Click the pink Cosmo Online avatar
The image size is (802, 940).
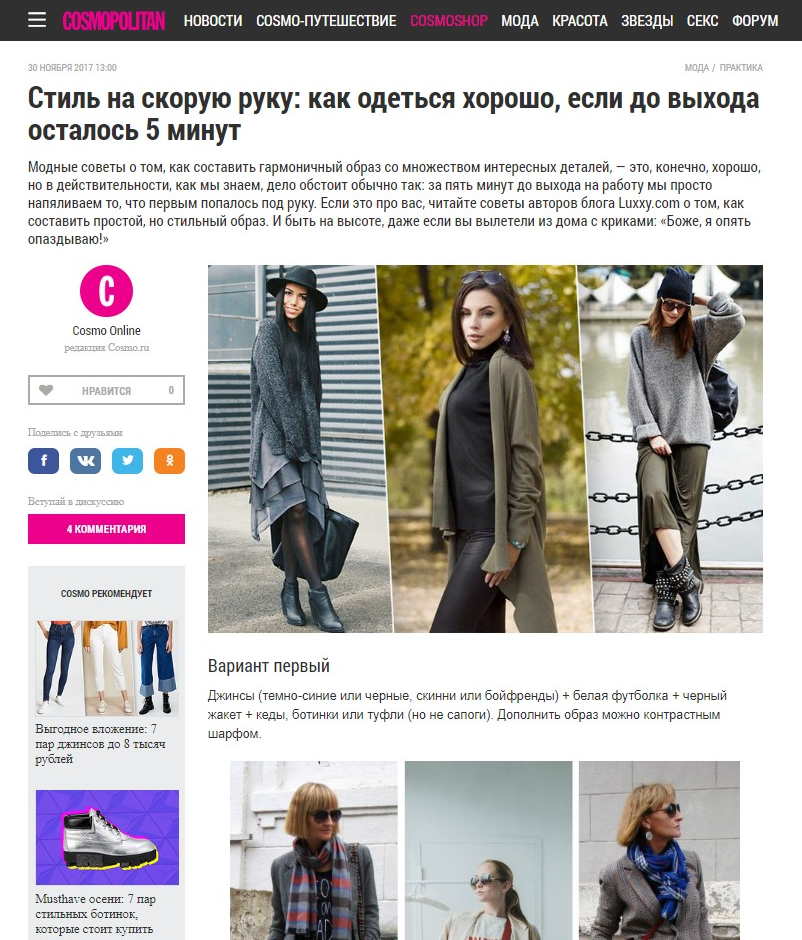coord(106,291)
